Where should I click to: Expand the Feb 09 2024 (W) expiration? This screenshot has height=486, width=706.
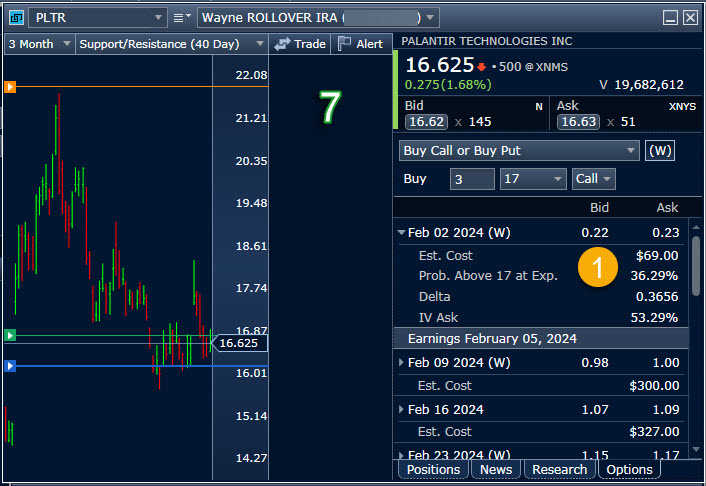[x=402, y=362]
